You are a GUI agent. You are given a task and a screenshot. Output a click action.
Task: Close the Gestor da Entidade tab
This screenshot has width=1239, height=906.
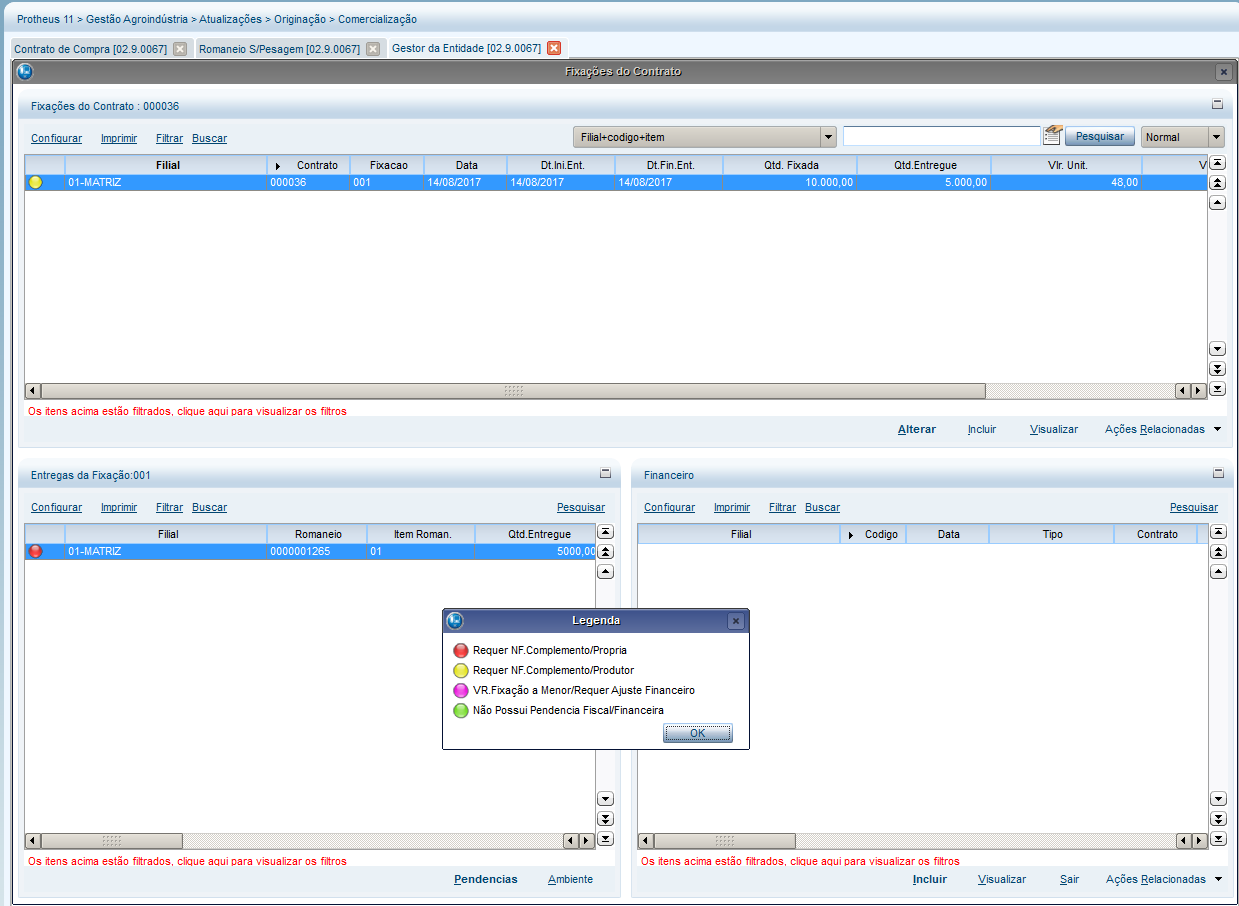(554, 48)
